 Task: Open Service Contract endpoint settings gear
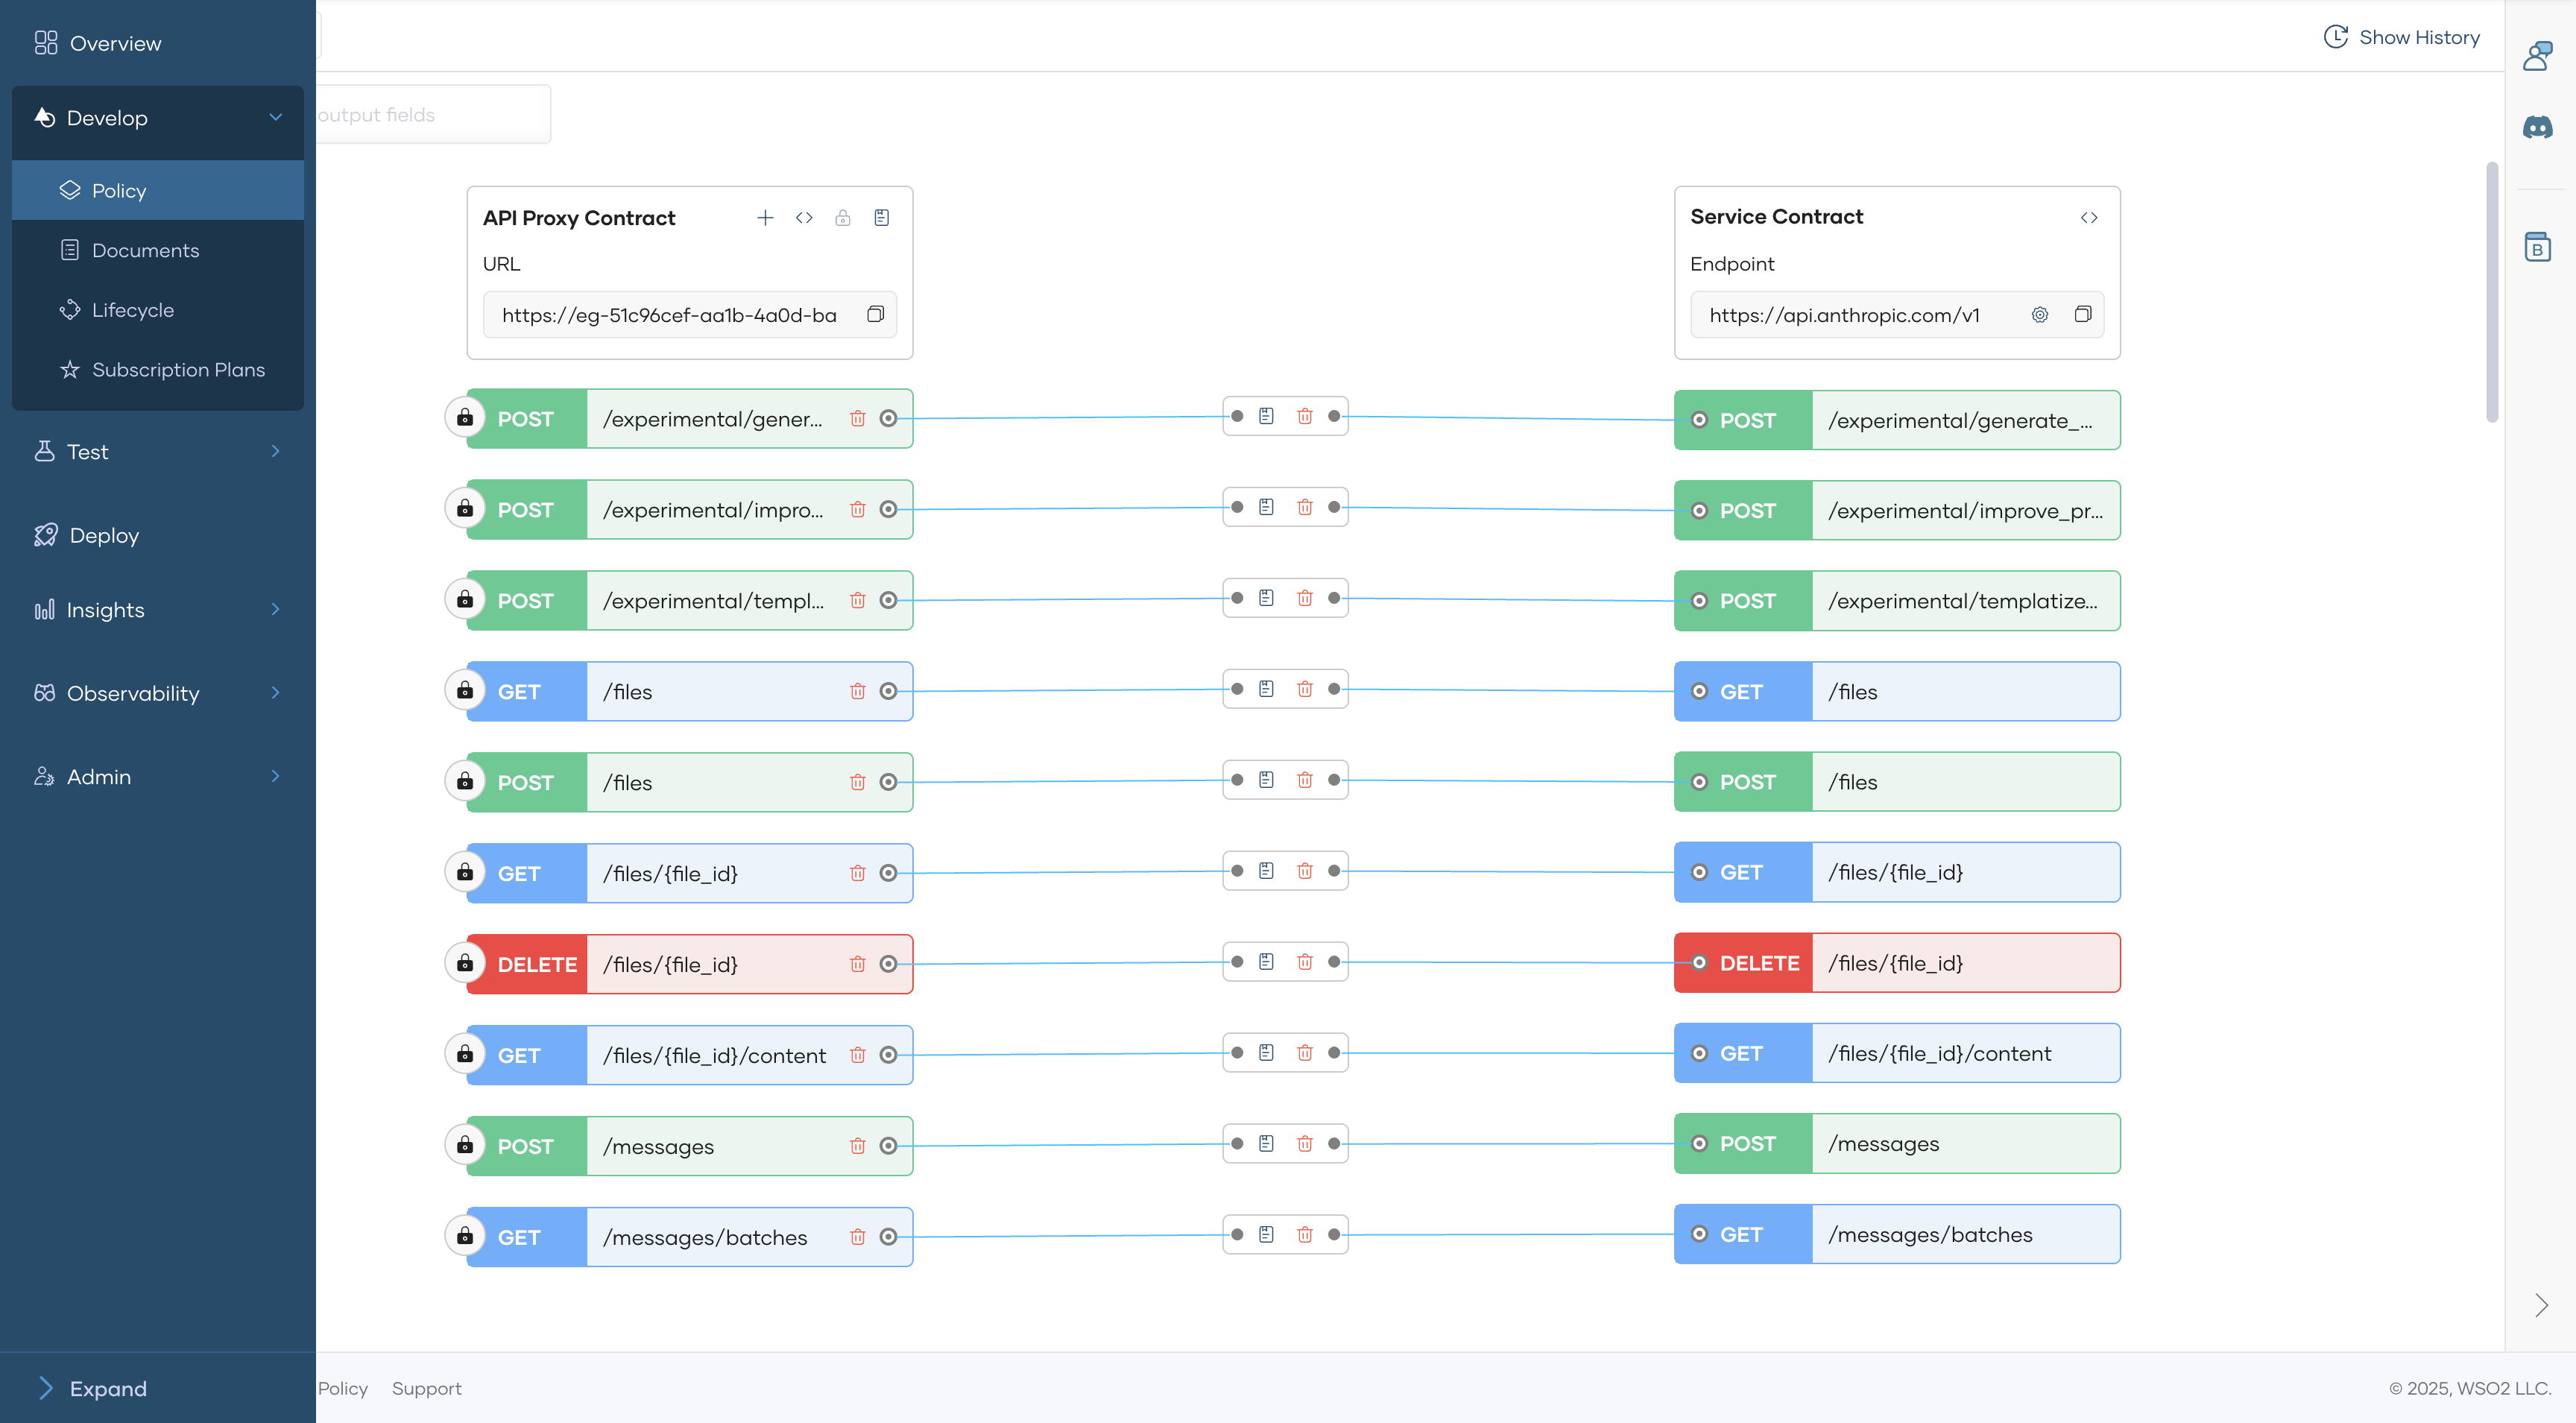[x=2039, y=315]
